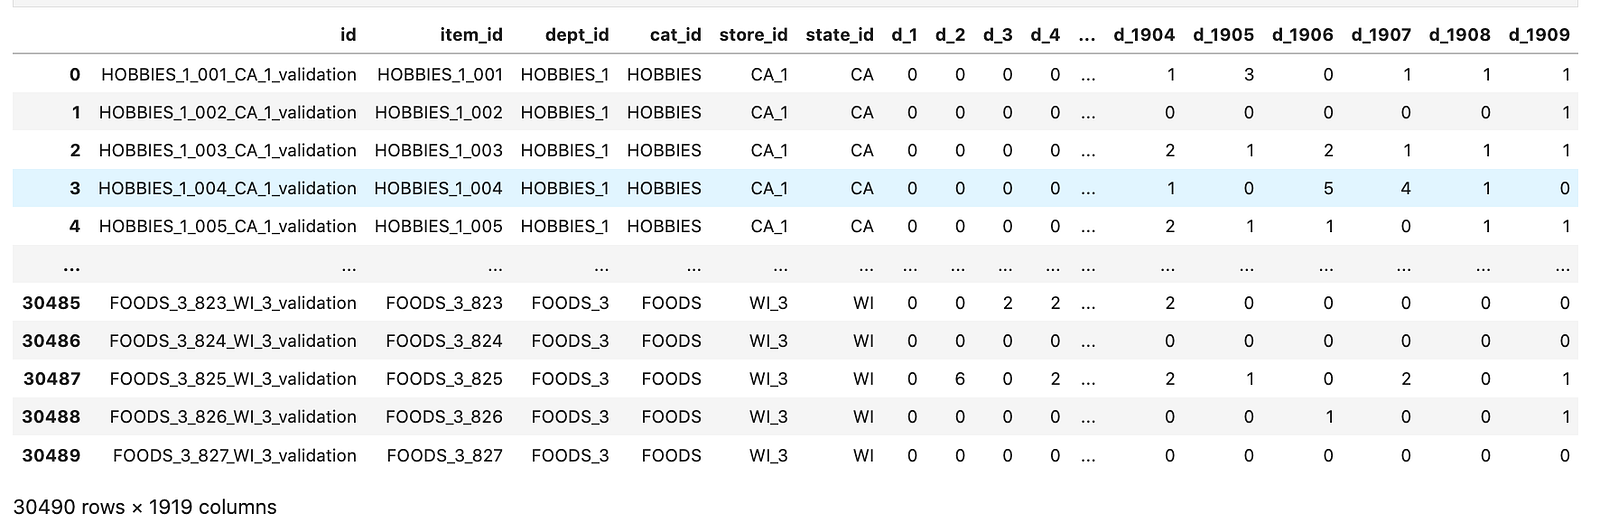Click the 30490 rows × 1919 columns text

tap(145, 507)
